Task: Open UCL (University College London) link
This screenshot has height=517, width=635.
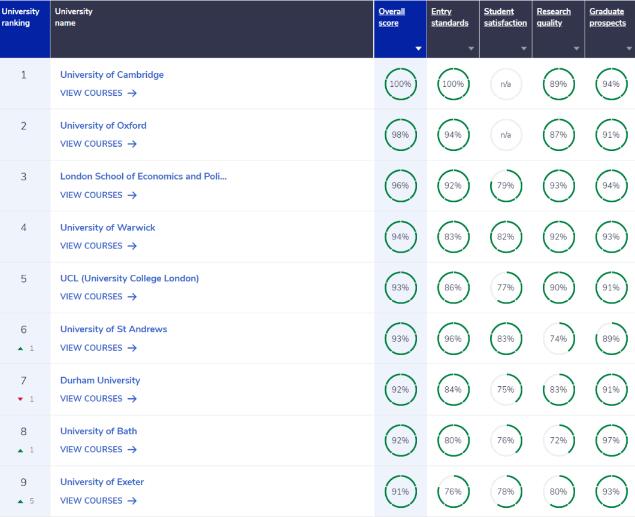Action: 130,279
